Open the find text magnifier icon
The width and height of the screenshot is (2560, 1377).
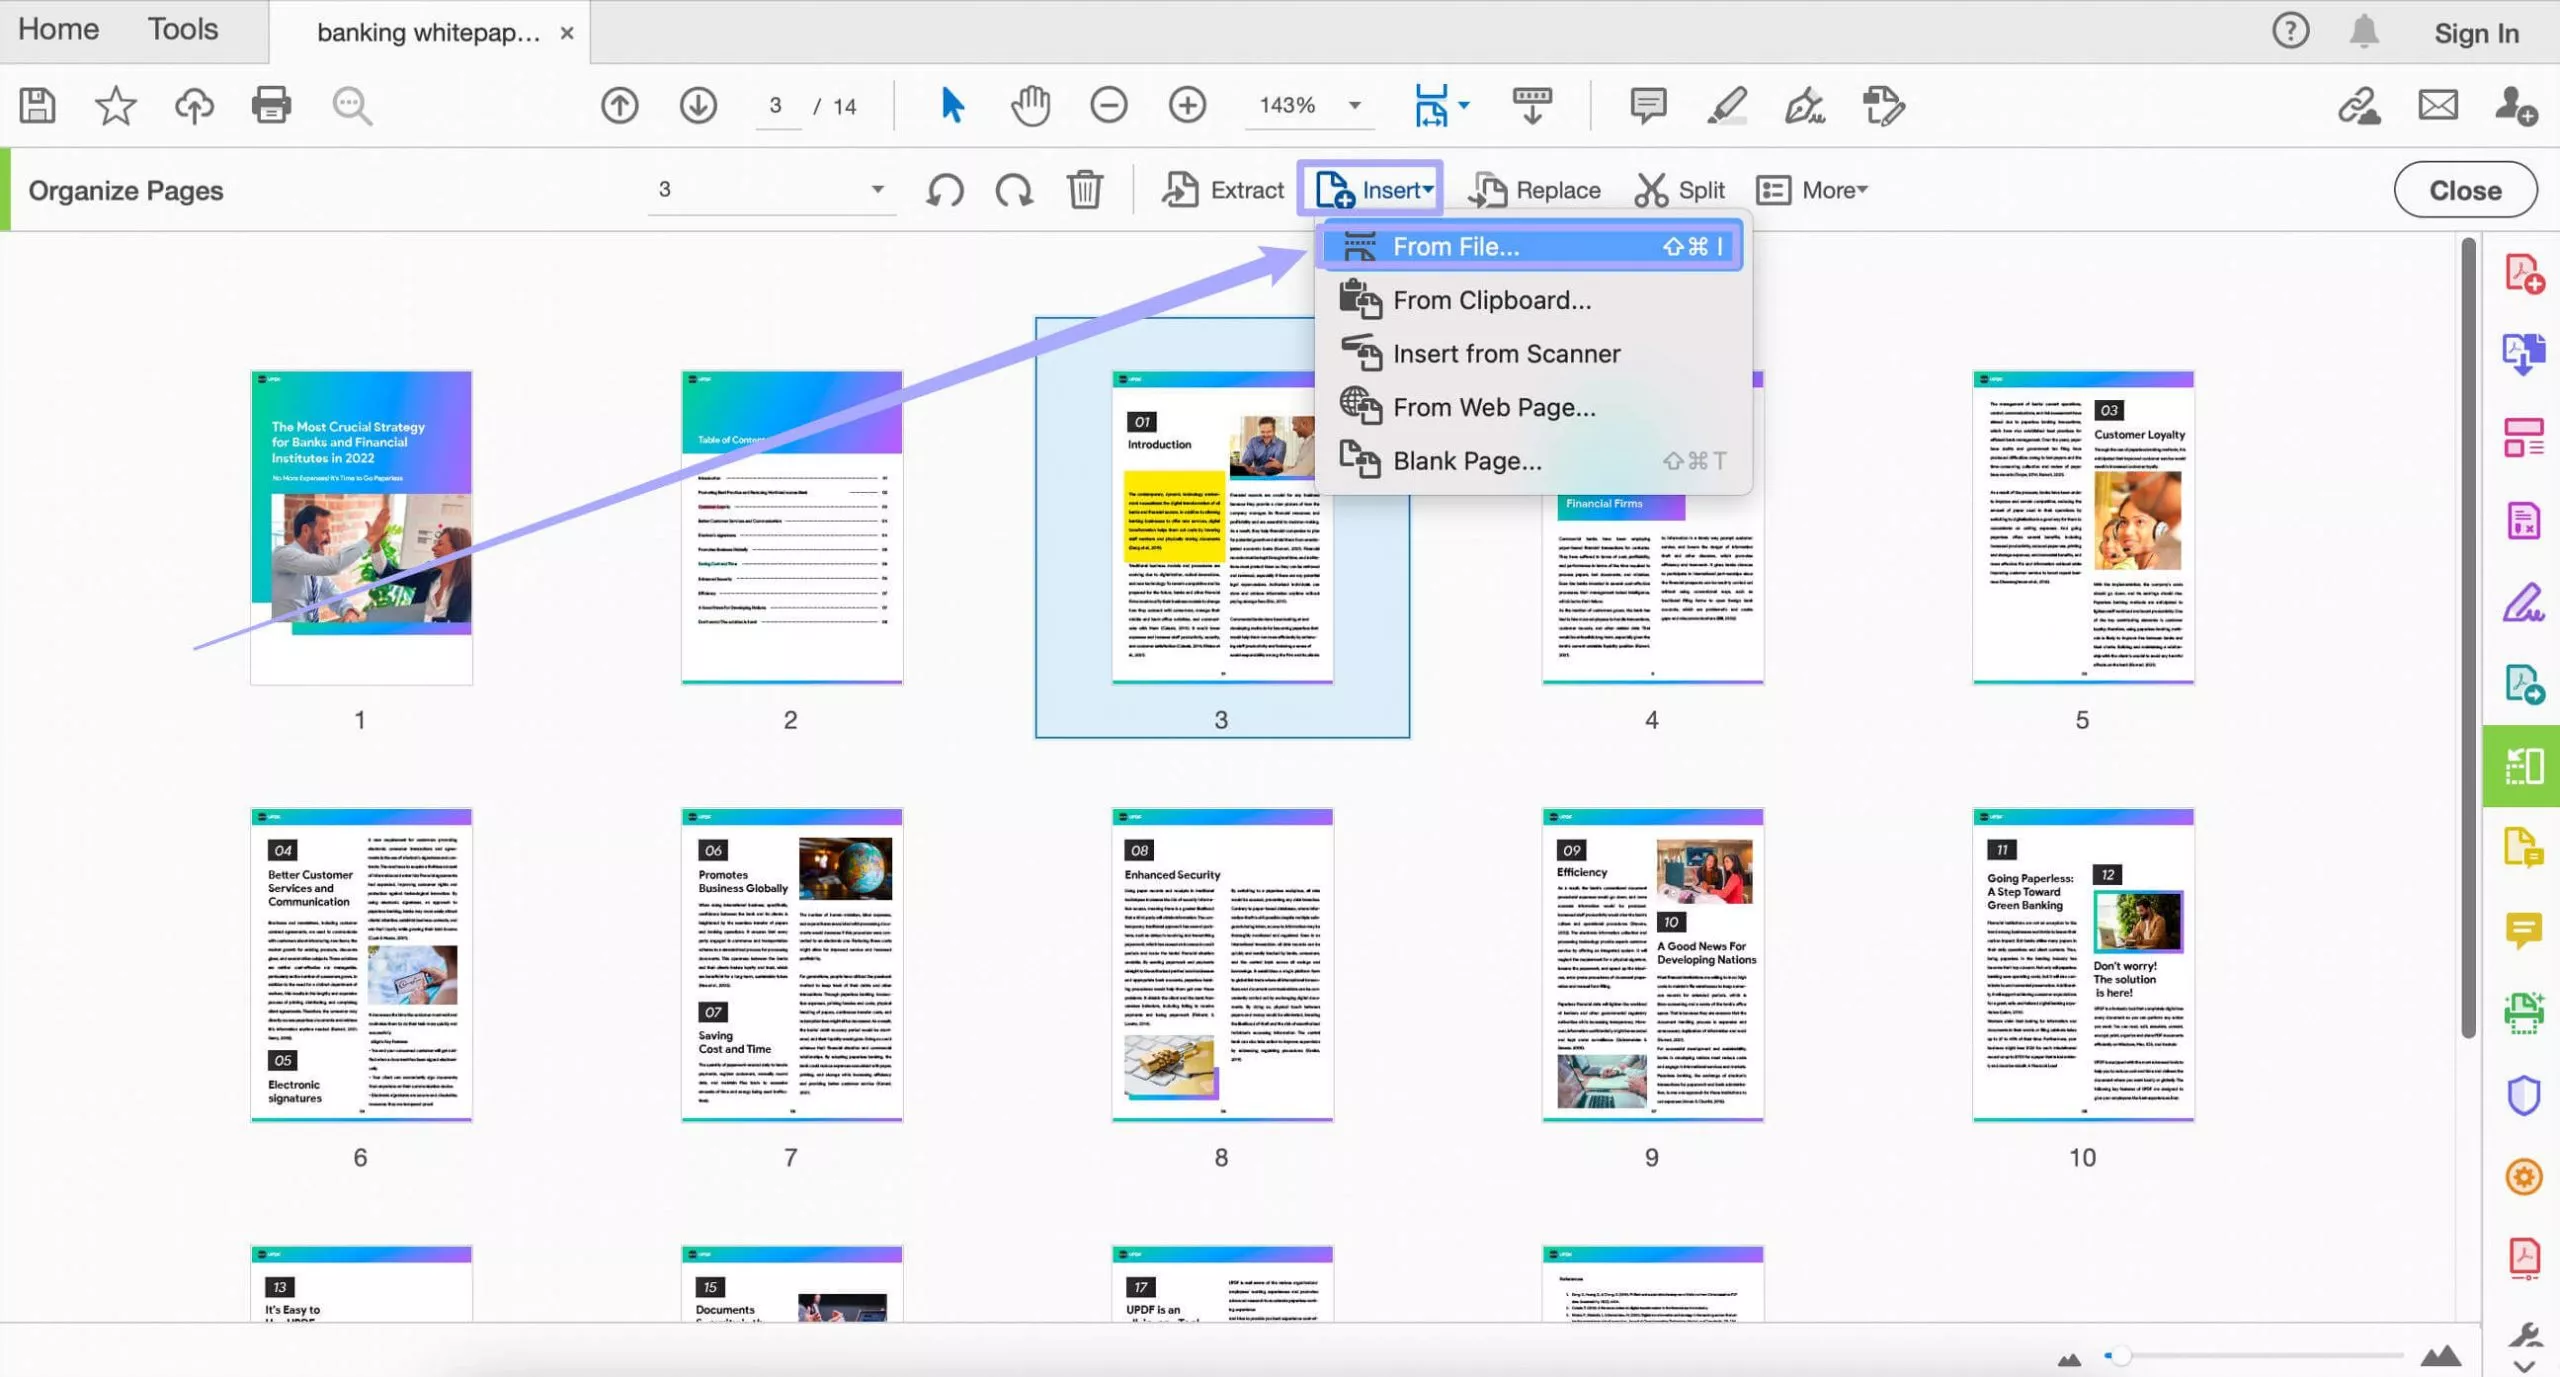351,105
